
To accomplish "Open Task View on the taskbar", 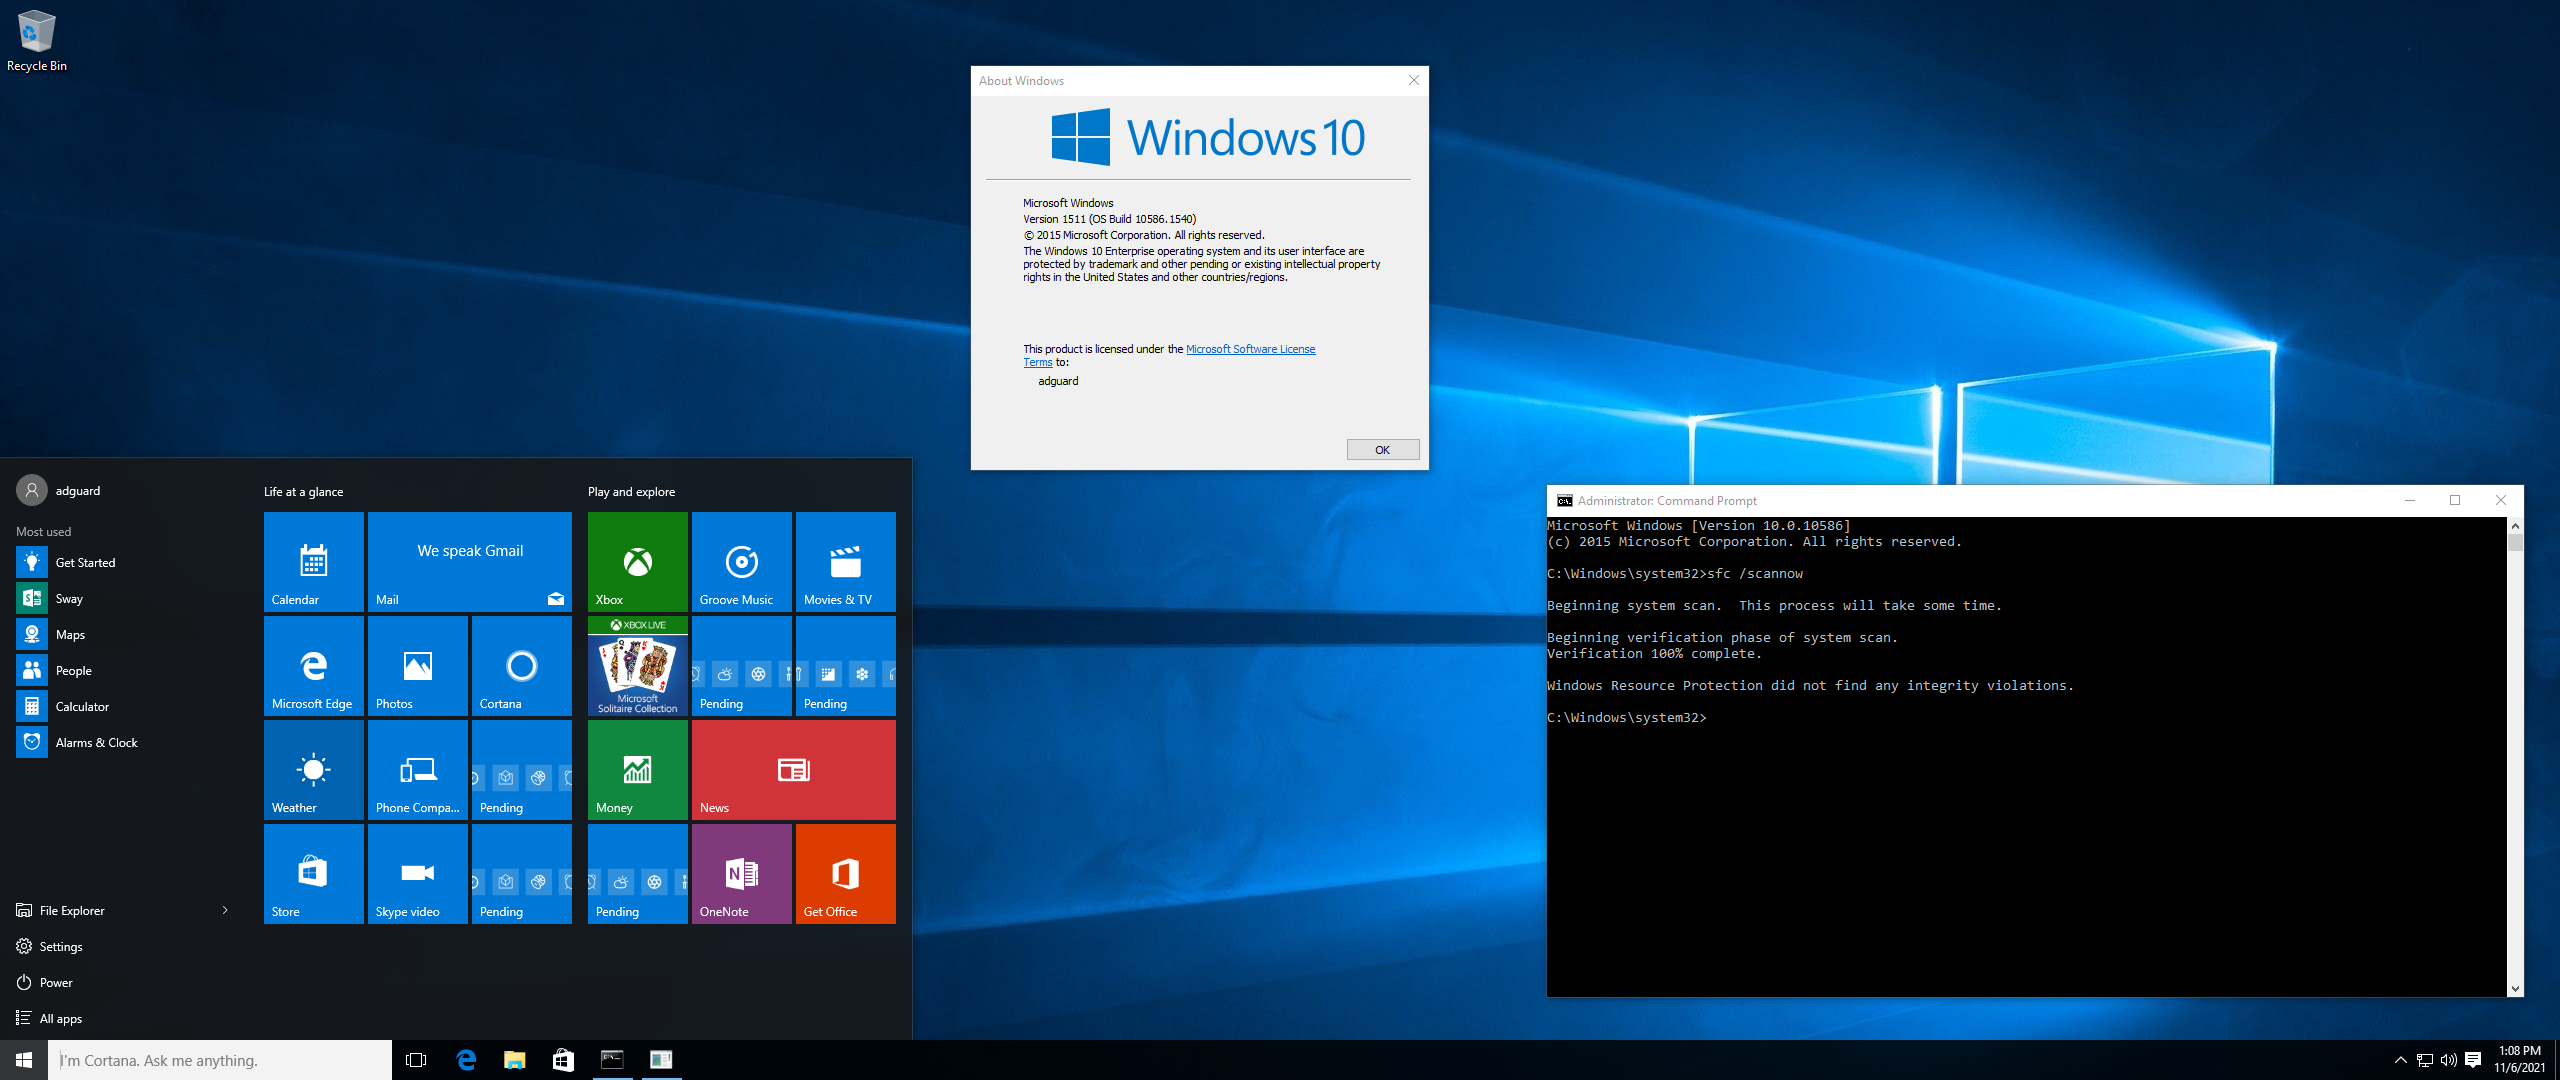I will [x=416, y=1060].
